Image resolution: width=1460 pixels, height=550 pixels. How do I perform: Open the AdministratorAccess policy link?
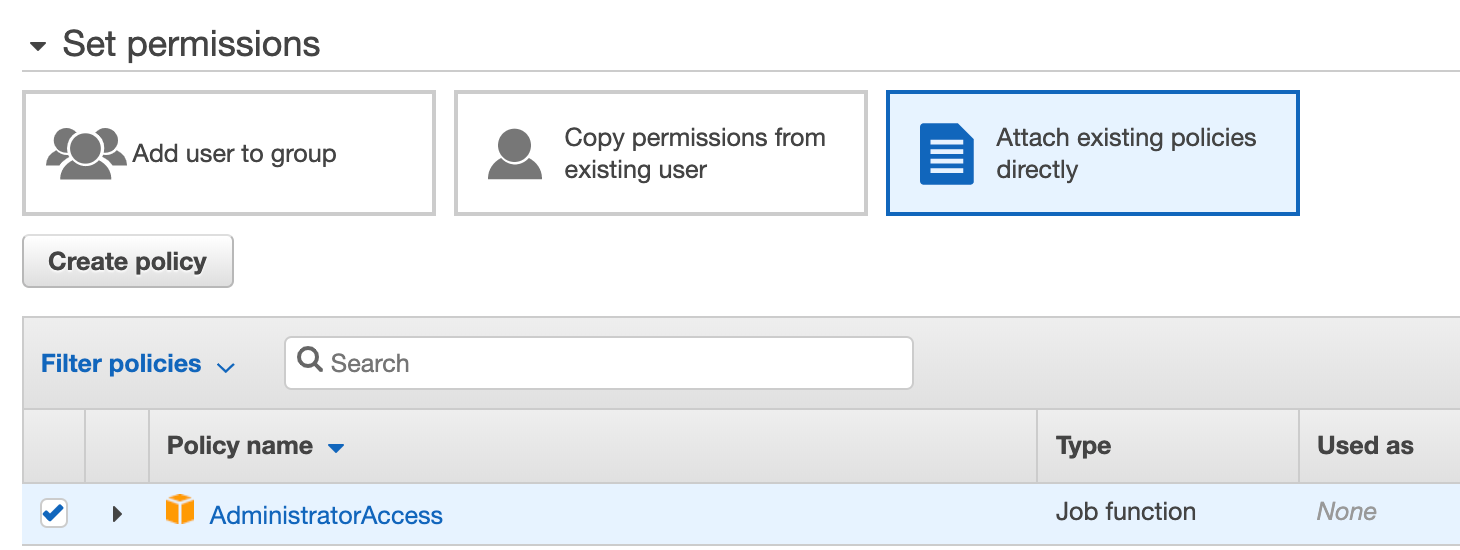point(326,516)
